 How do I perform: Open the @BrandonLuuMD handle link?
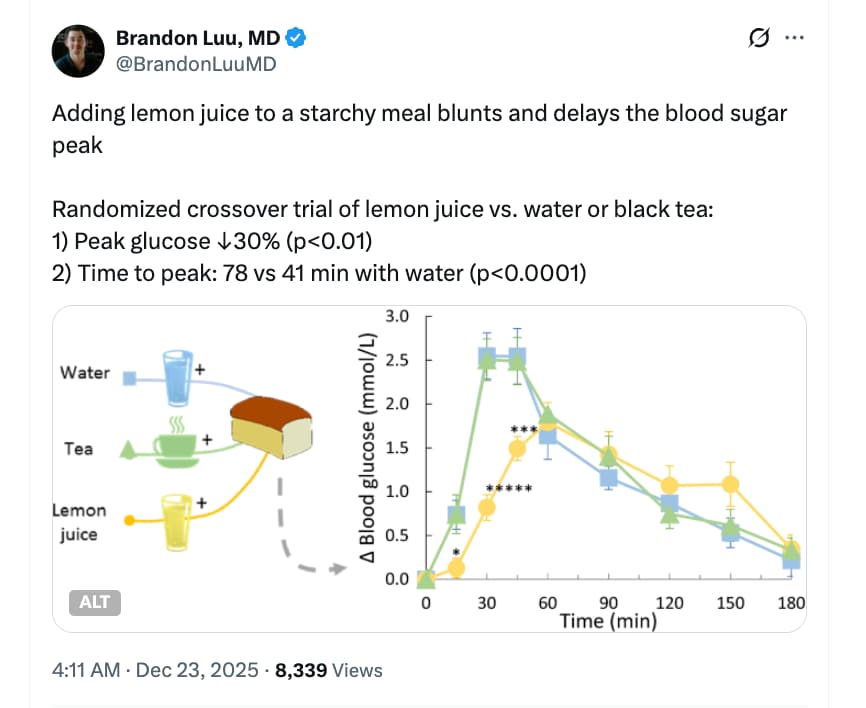pos(196,65)
